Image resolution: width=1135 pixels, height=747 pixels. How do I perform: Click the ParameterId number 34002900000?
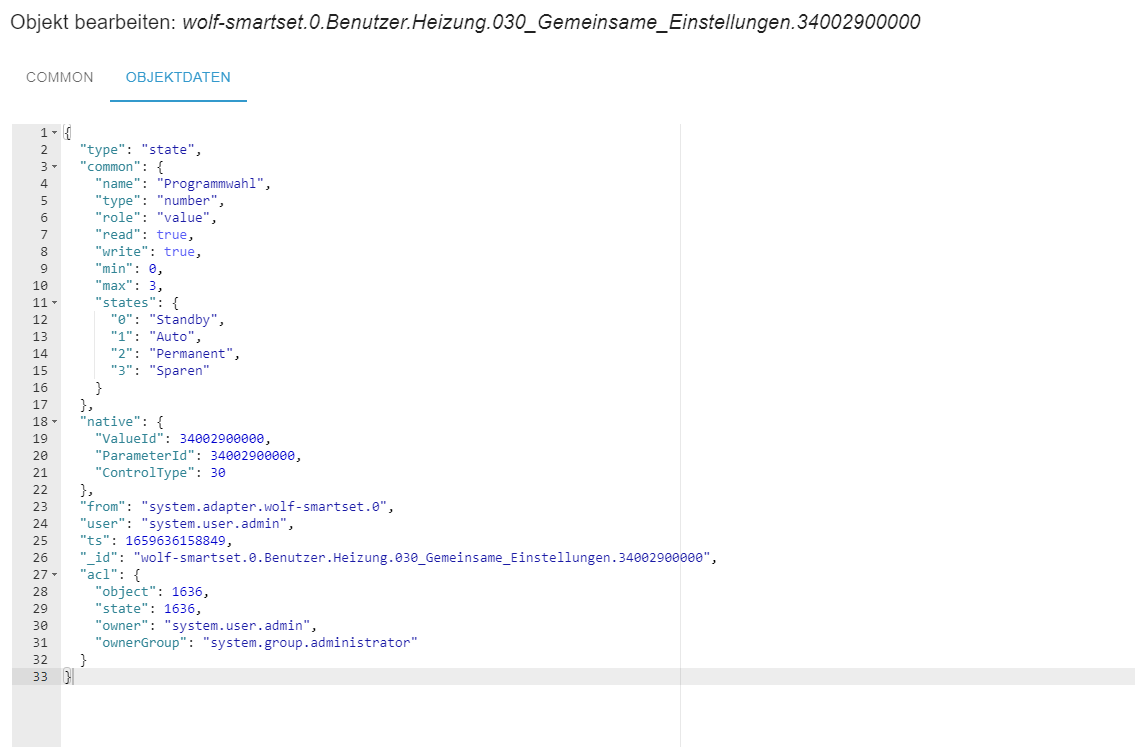(x=253, y=456)
